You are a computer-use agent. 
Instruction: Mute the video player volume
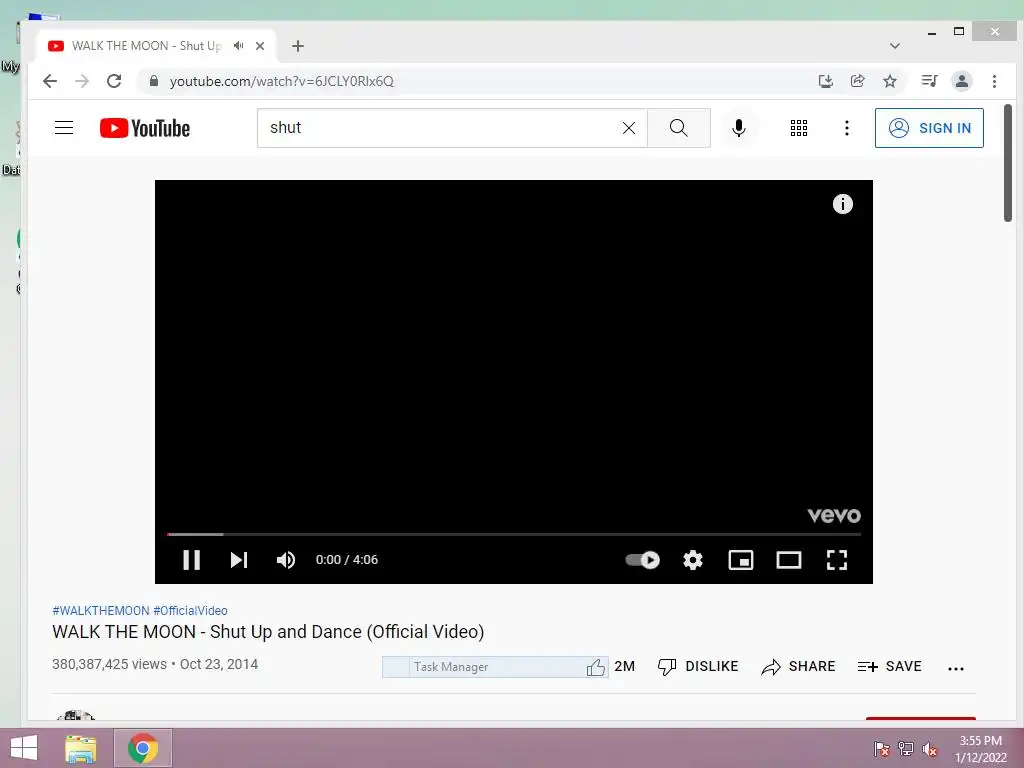286,560
